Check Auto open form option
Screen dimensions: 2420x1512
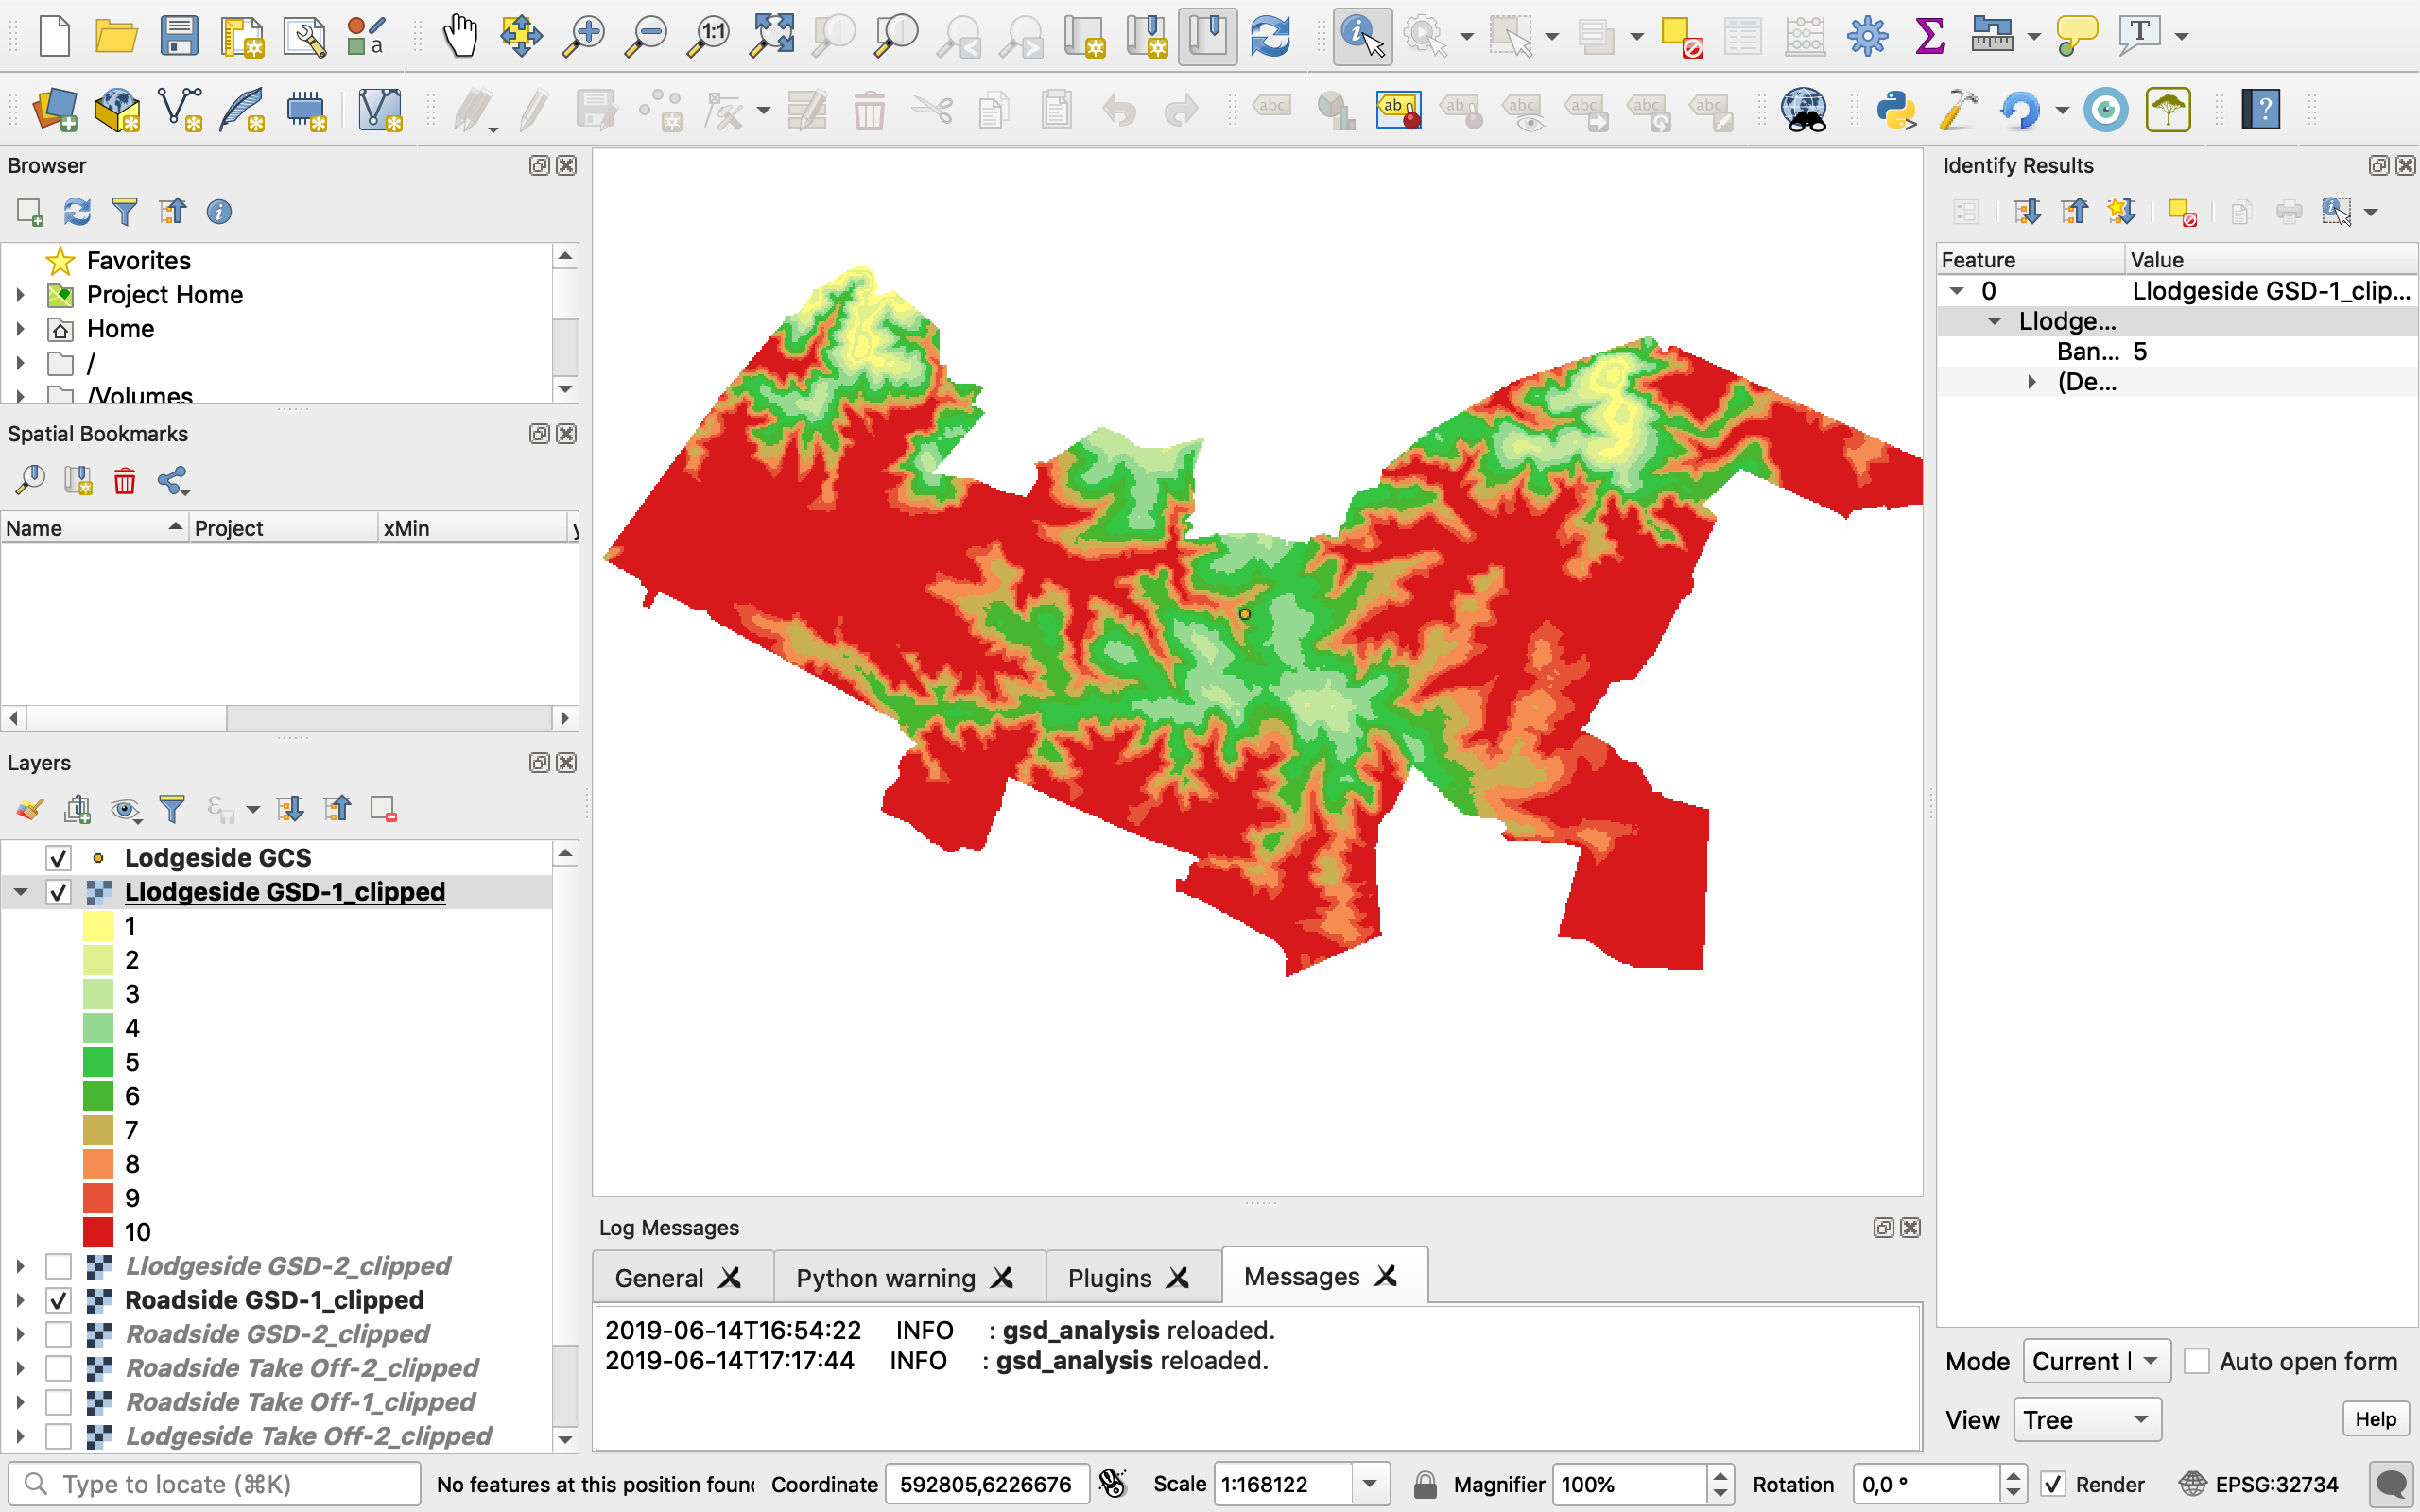pos(2196,1361)
